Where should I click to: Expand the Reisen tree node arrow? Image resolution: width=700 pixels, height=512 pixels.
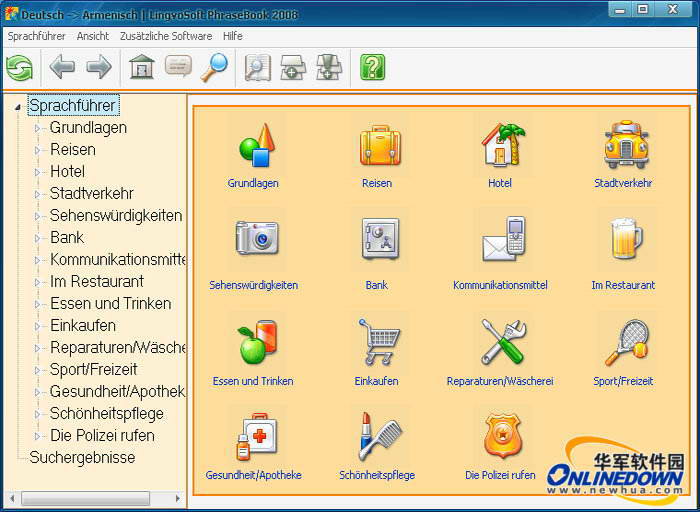pos(38,150)
